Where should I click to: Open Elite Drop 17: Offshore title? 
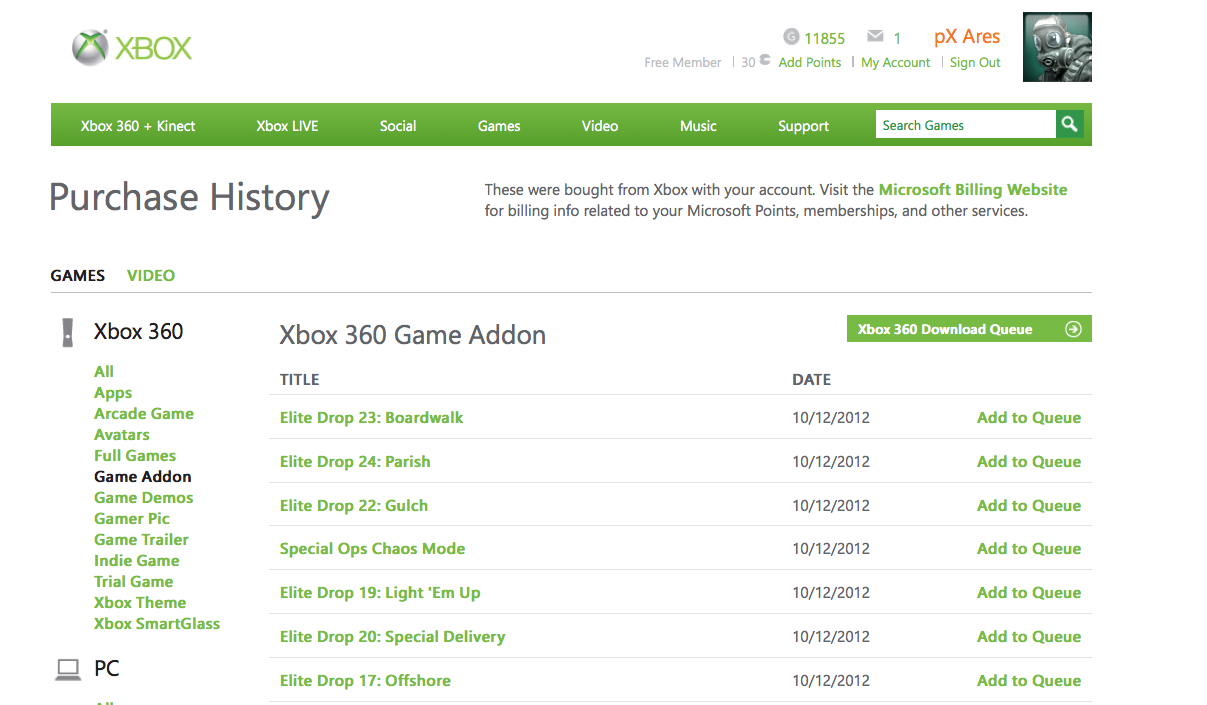(365, 680)
